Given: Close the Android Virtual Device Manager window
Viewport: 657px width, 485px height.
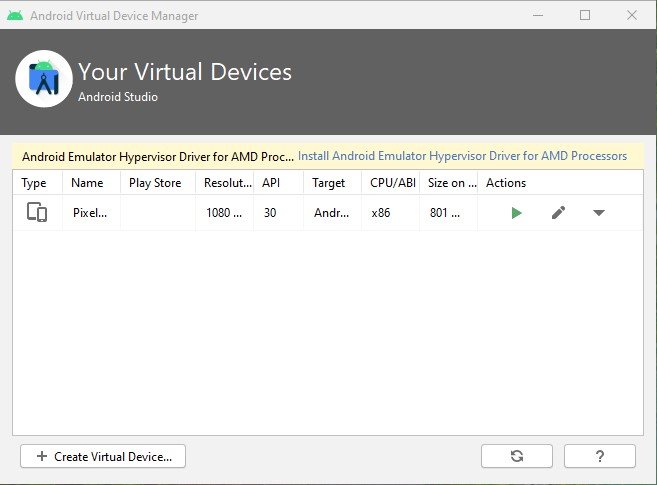Looking at the screenshot, I should (x=632, y=15).
